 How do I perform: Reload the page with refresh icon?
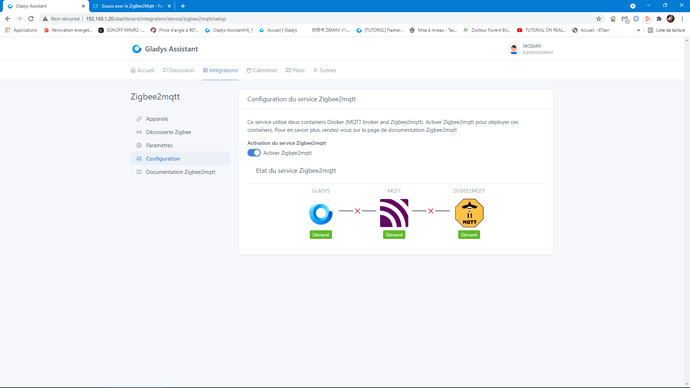coord(31,19)
